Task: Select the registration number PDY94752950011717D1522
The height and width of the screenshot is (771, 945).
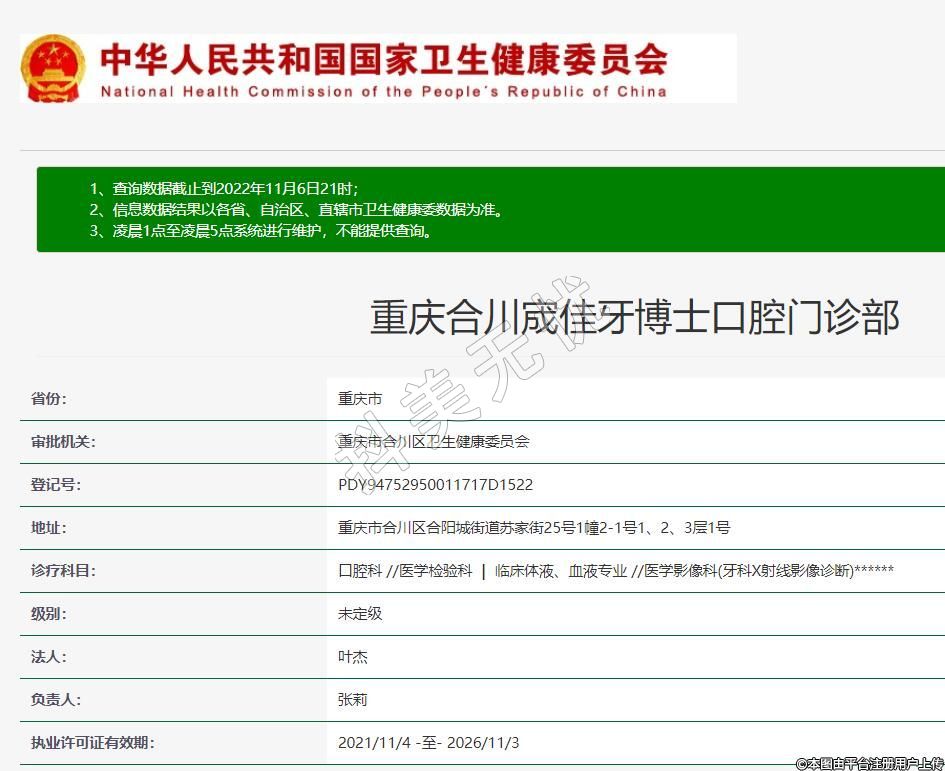Action: [435, 484]
